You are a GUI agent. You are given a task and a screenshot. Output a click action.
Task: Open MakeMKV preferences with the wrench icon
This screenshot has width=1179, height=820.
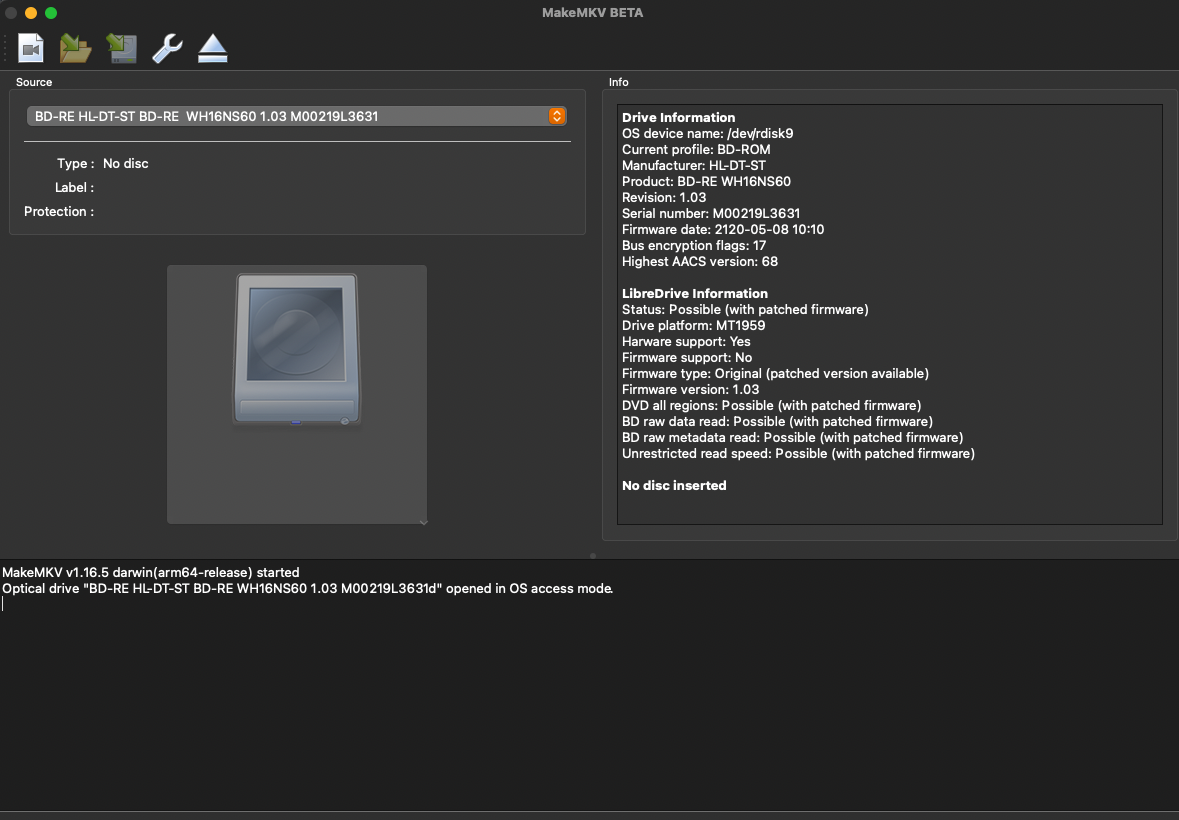[x=166, y=47]
